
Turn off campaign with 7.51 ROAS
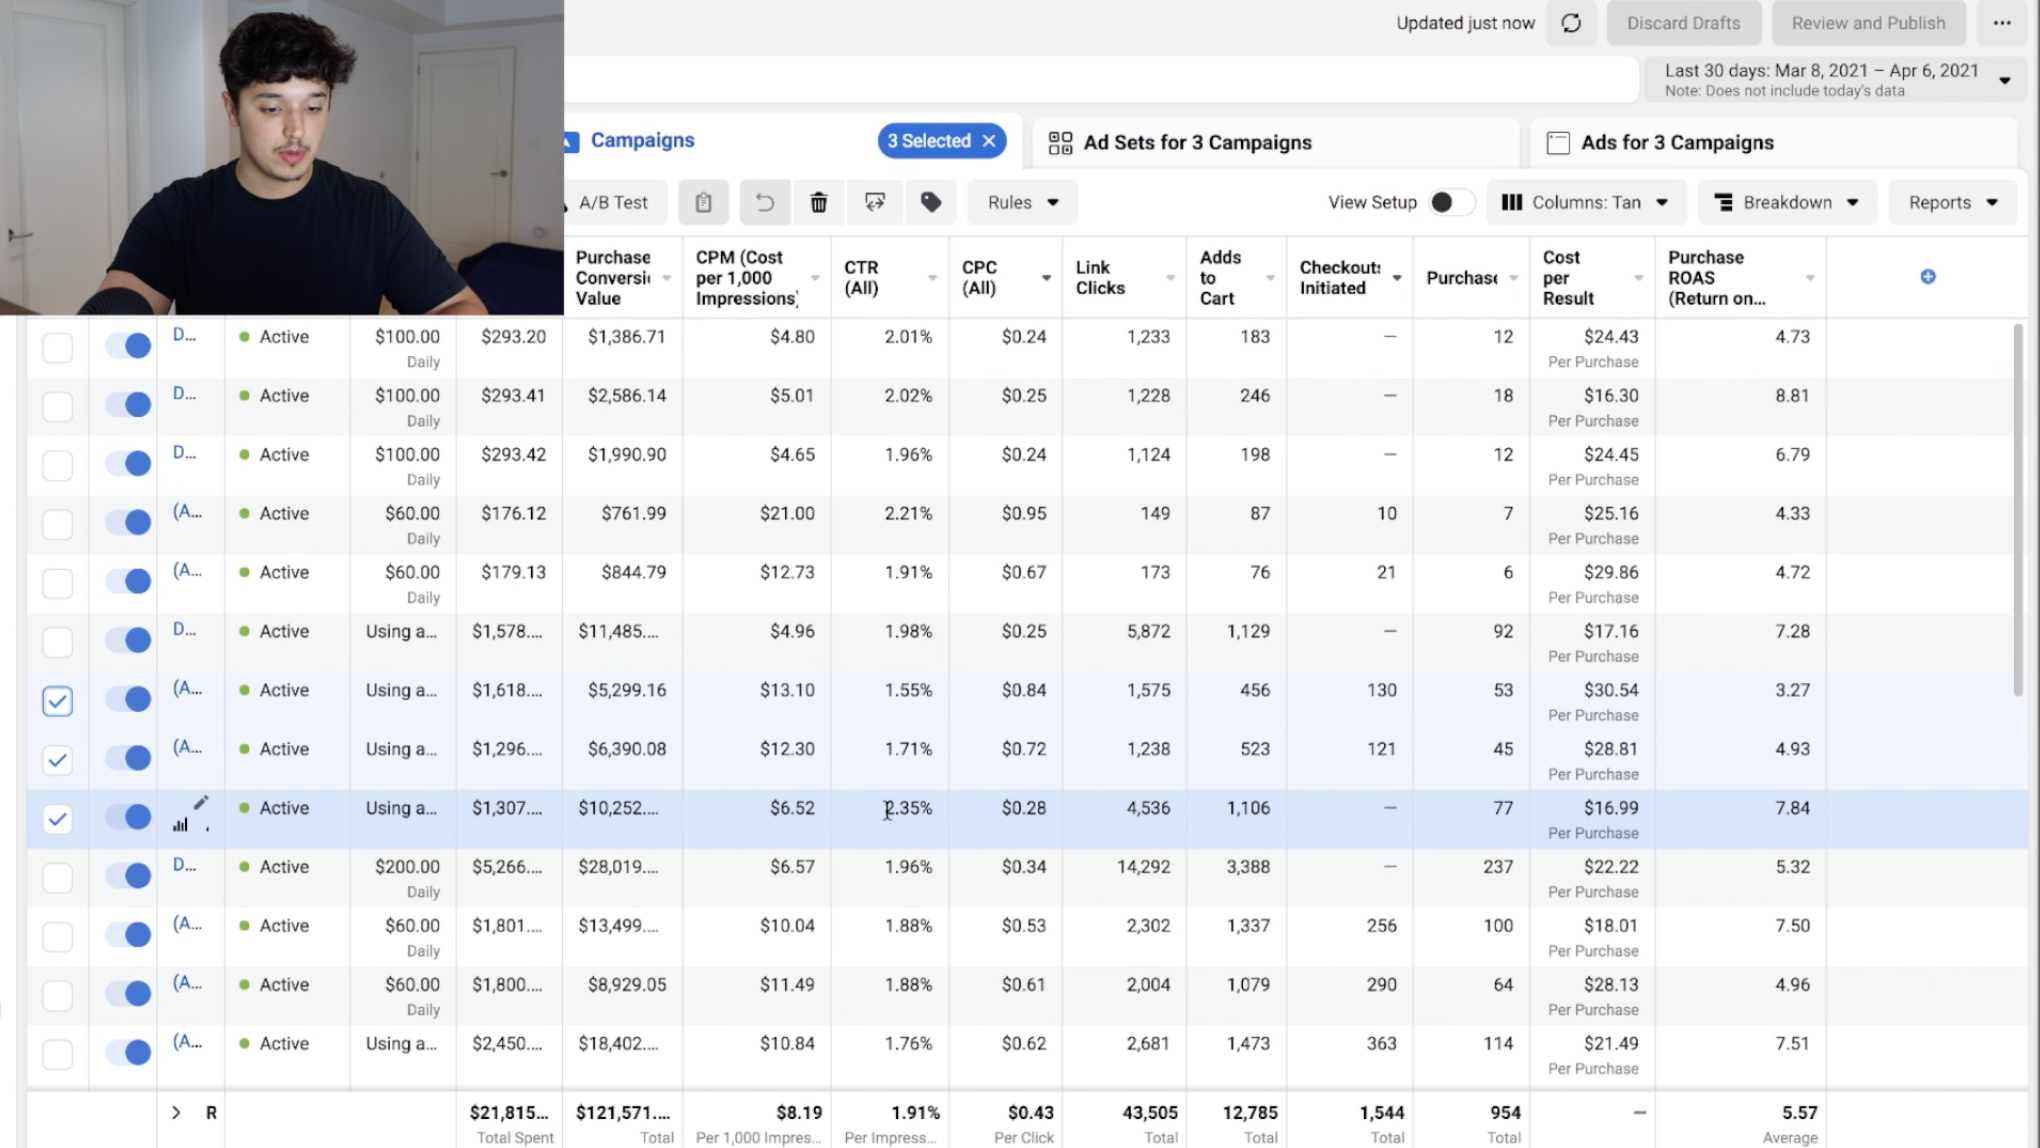(128, 1052)
